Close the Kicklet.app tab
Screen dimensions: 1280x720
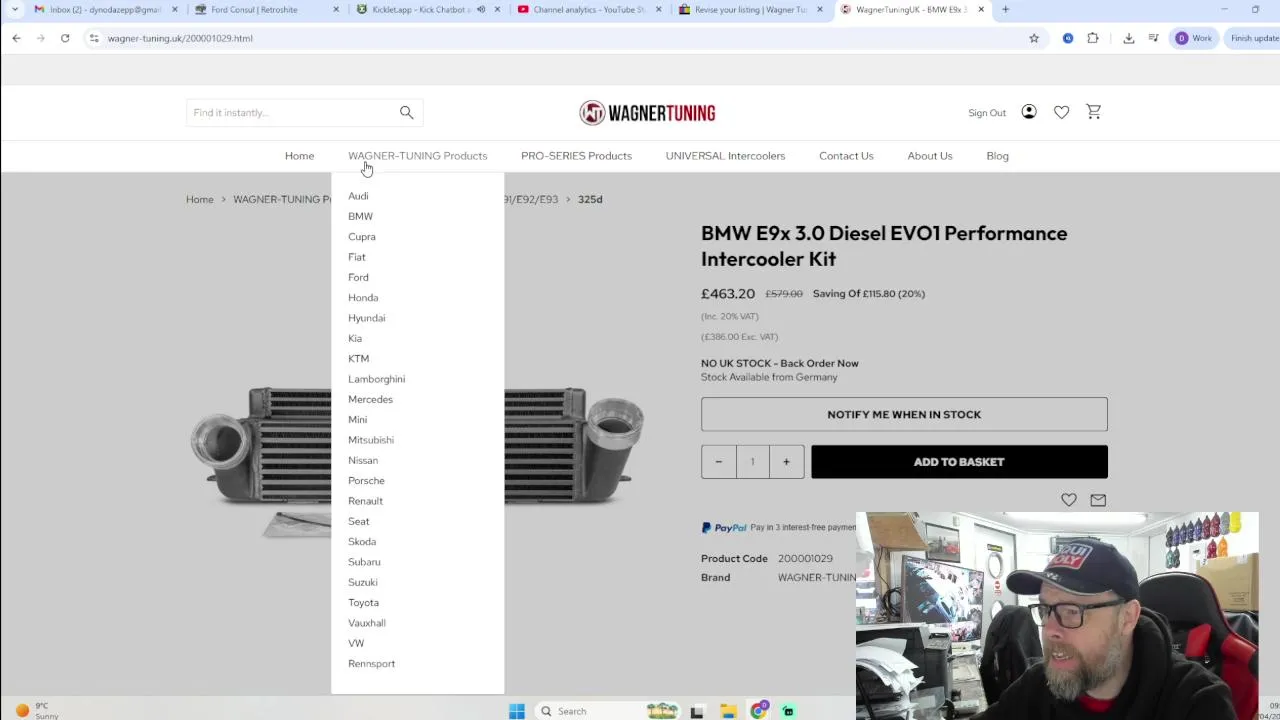pos(497,10)
